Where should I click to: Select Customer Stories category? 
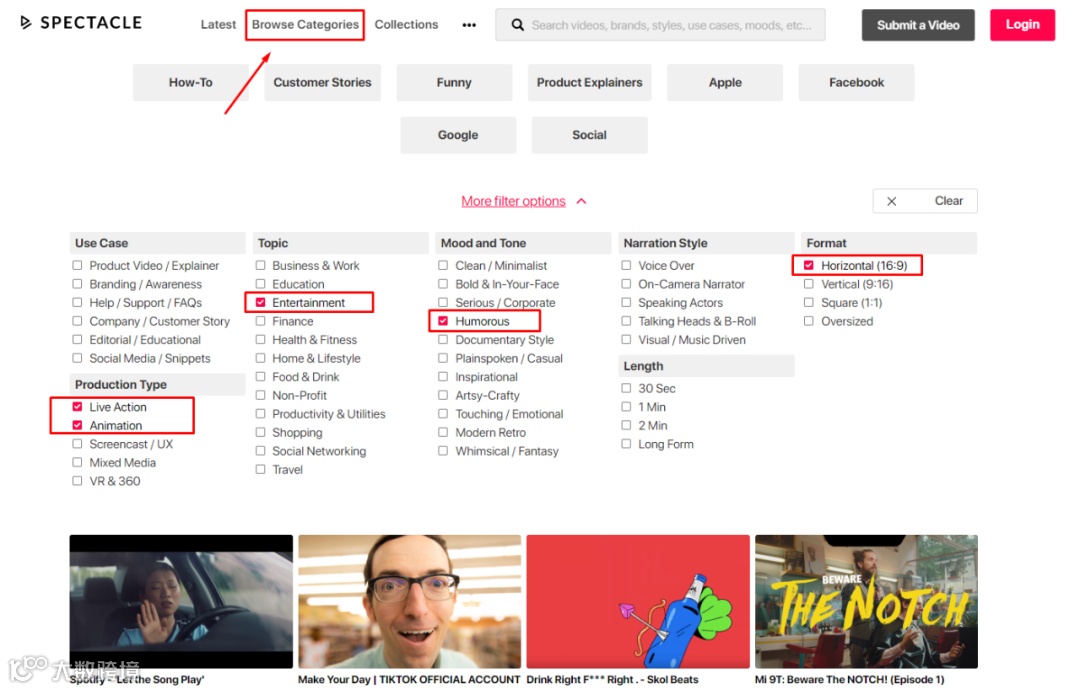322,83
